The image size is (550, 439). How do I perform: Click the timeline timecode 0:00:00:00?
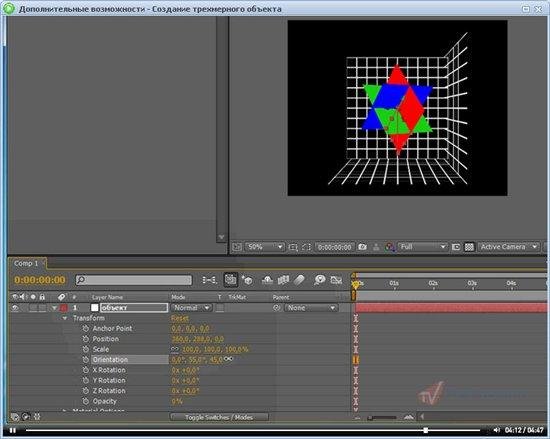[40, 280]
